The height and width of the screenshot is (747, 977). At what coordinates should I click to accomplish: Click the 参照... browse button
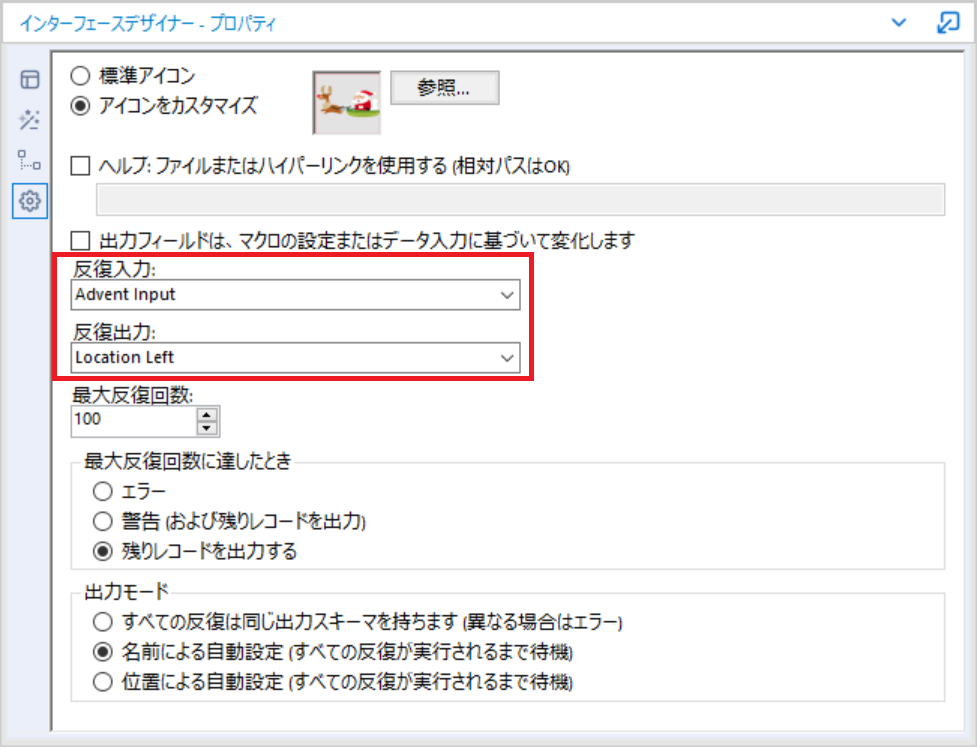[444, 88]
